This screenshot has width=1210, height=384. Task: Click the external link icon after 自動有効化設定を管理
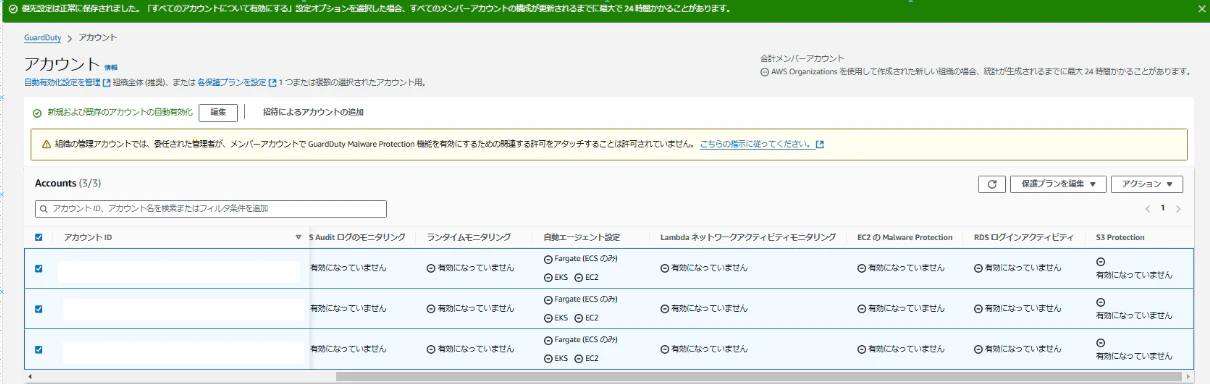(x=106, y=82)
